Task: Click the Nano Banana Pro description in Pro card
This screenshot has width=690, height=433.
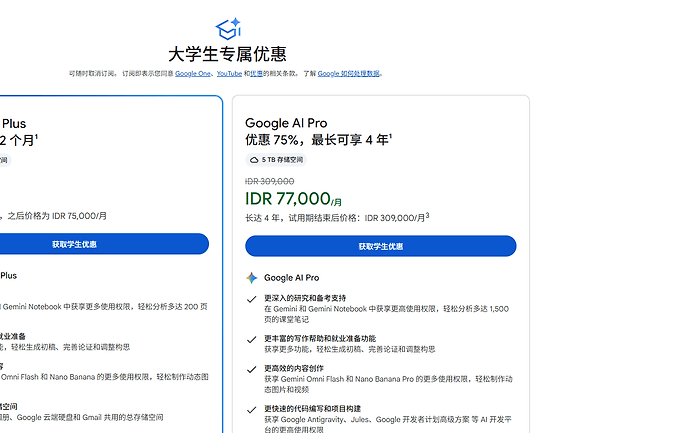Action: (x=388, y=384)
